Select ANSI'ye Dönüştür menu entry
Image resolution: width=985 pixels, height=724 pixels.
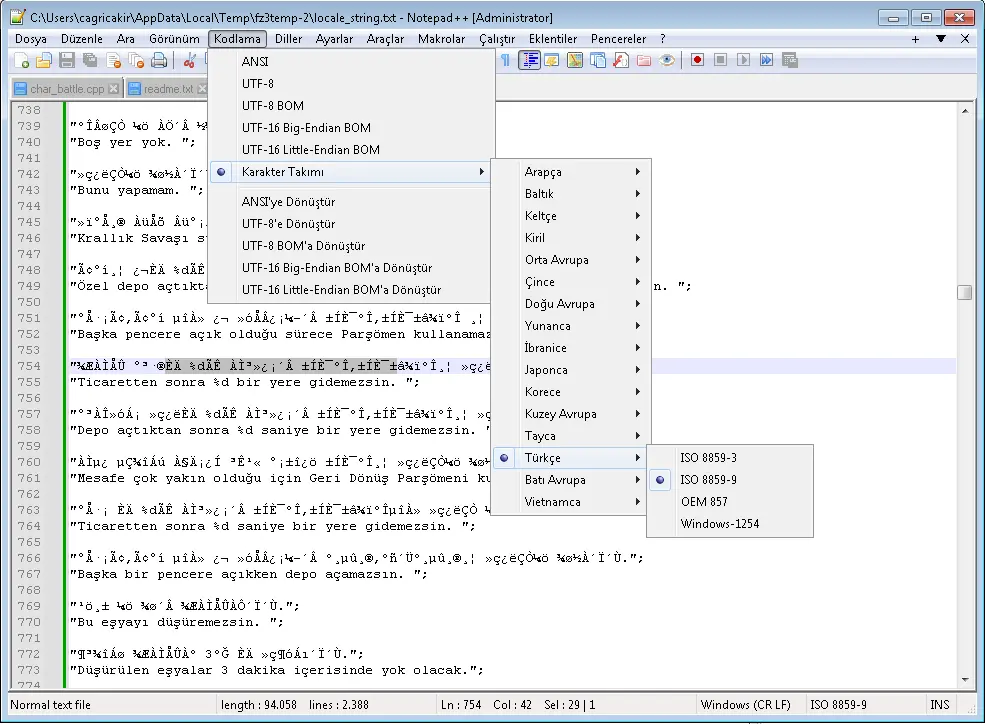[288, 202]
